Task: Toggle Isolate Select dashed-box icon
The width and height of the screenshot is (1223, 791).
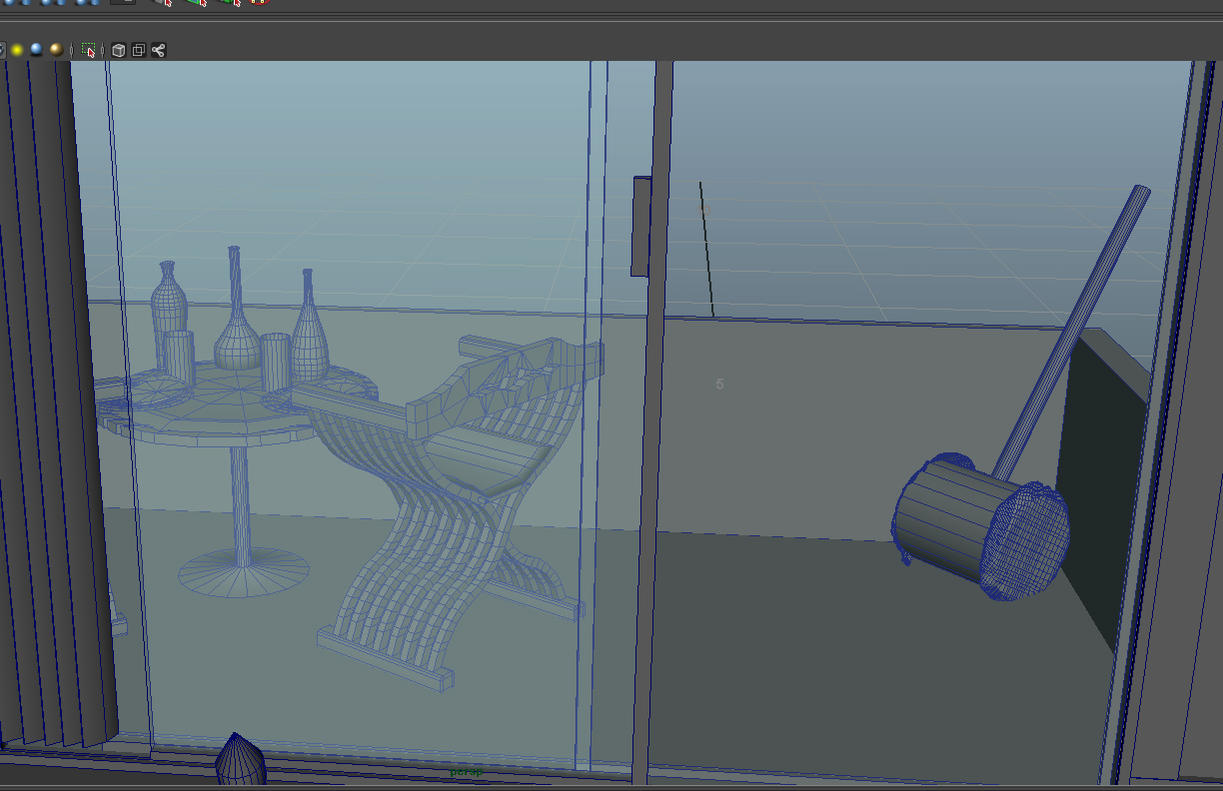Action: [x=89, y=50]
